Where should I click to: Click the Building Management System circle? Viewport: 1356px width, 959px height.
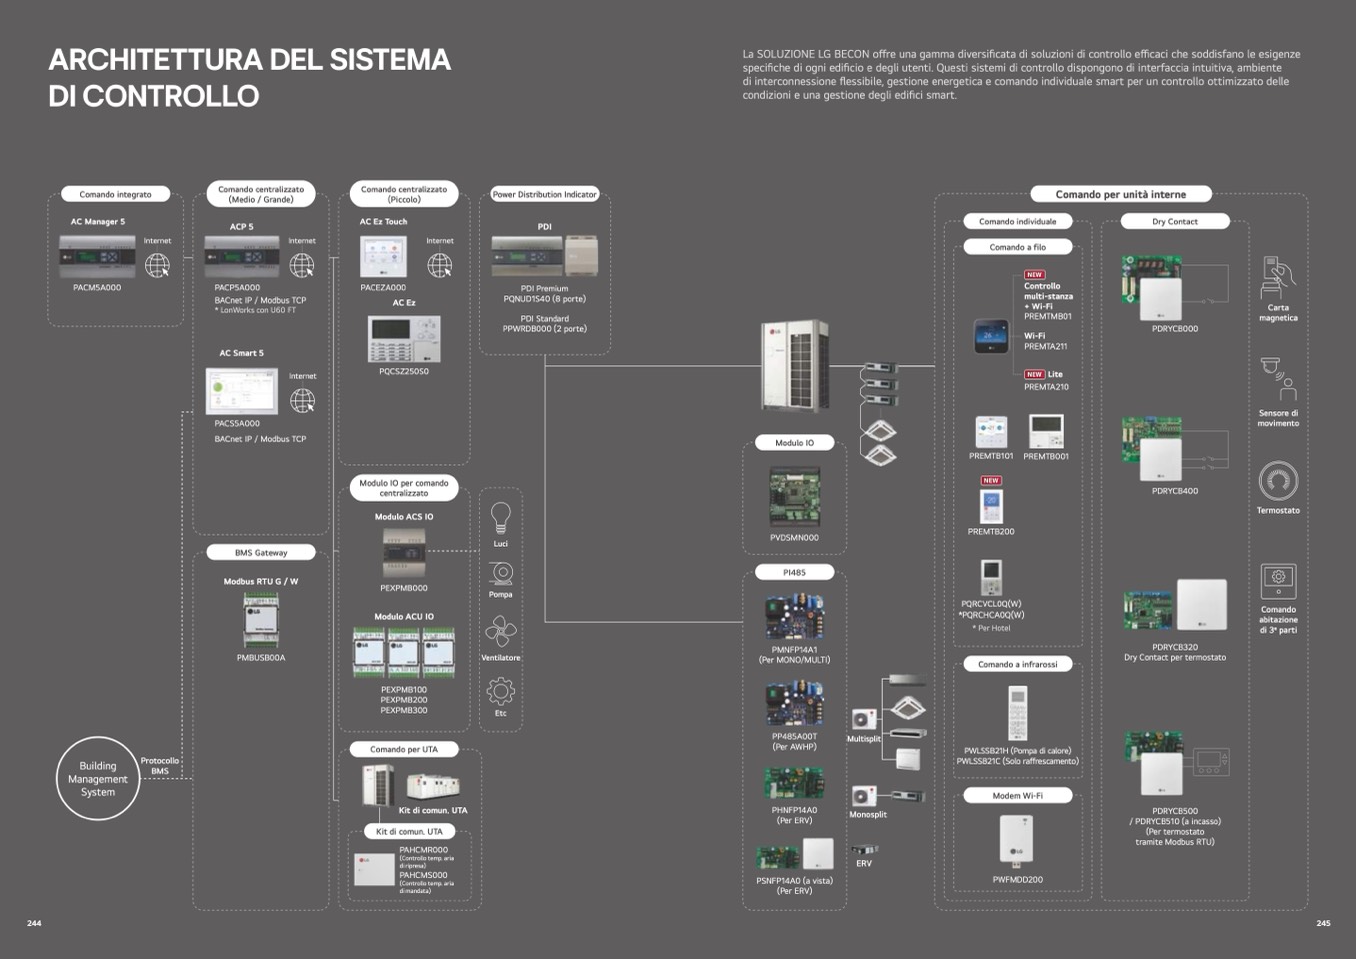click(97, 779)
